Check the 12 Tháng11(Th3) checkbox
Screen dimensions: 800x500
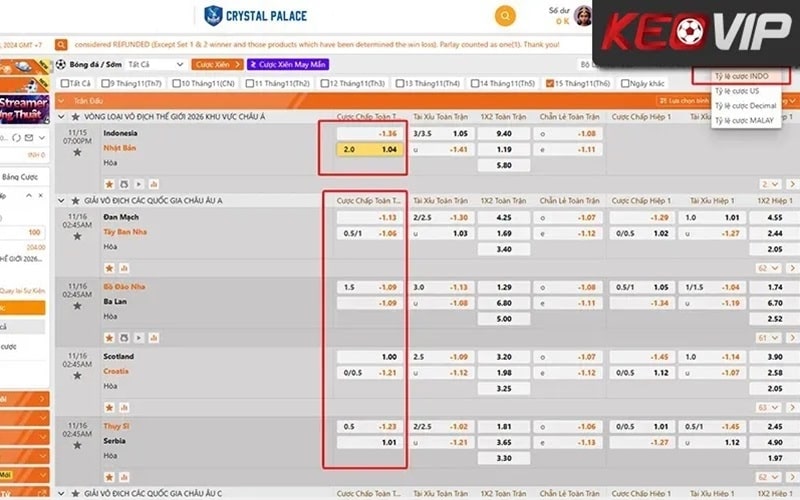click(324, 83)
